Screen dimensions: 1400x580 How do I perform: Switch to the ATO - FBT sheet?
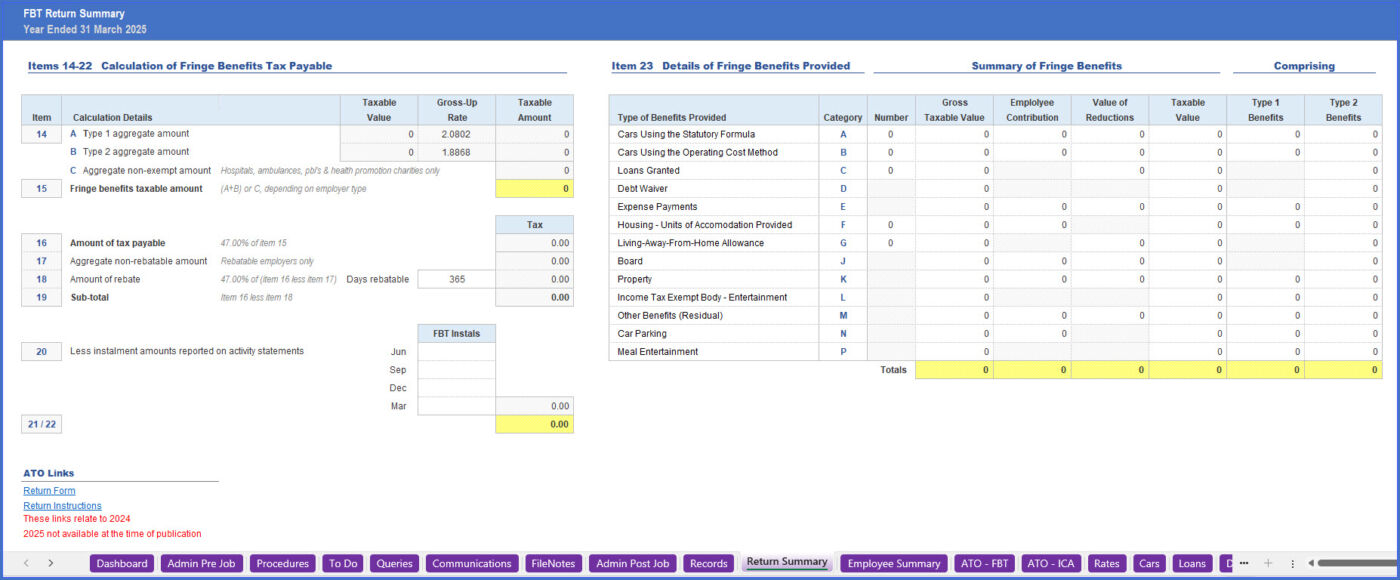983,563
